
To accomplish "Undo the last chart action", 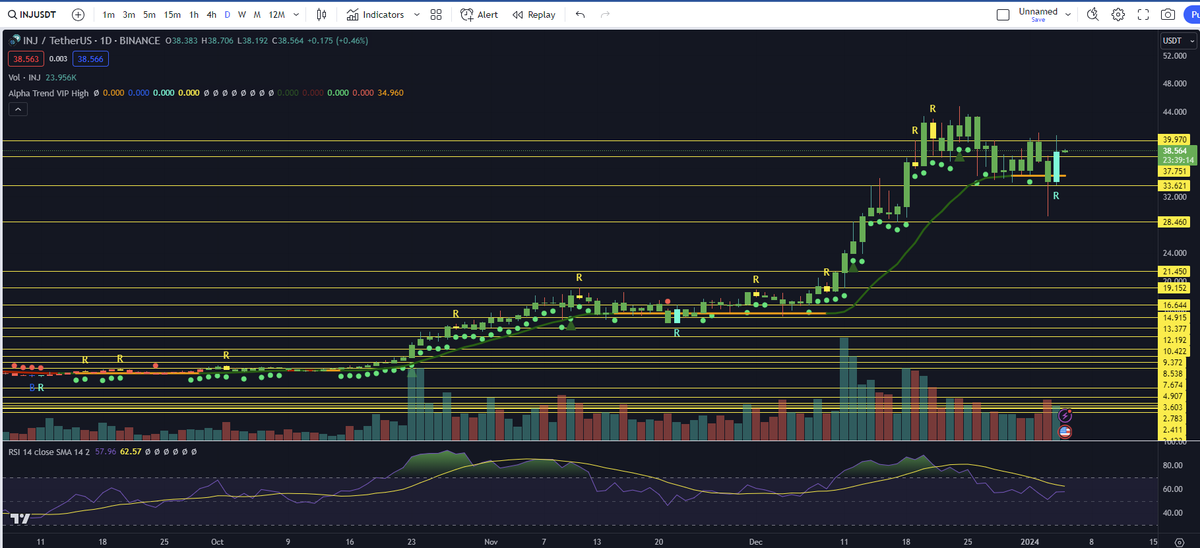I will [x=580, y=15].
